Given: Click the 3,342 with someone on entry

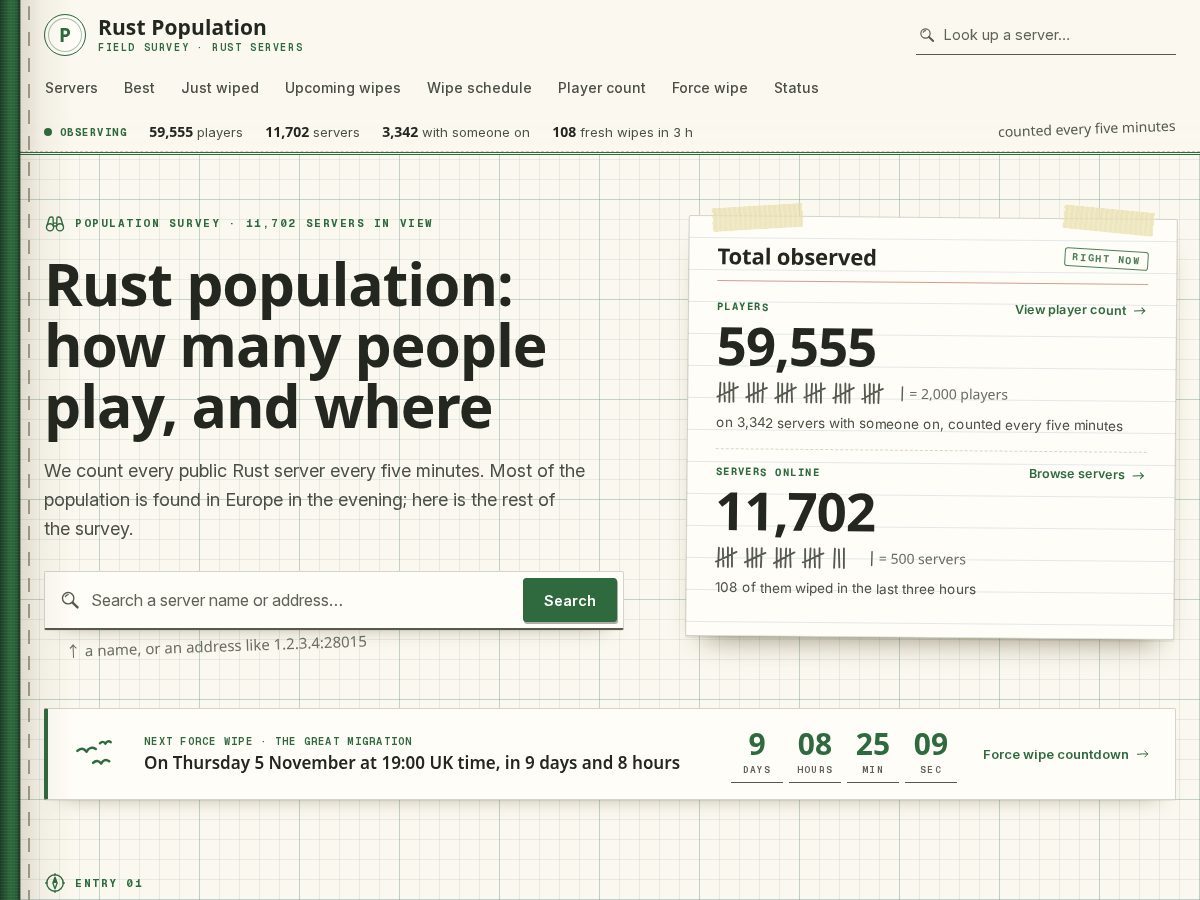Looking at the screenshot, I should (456, 132).
